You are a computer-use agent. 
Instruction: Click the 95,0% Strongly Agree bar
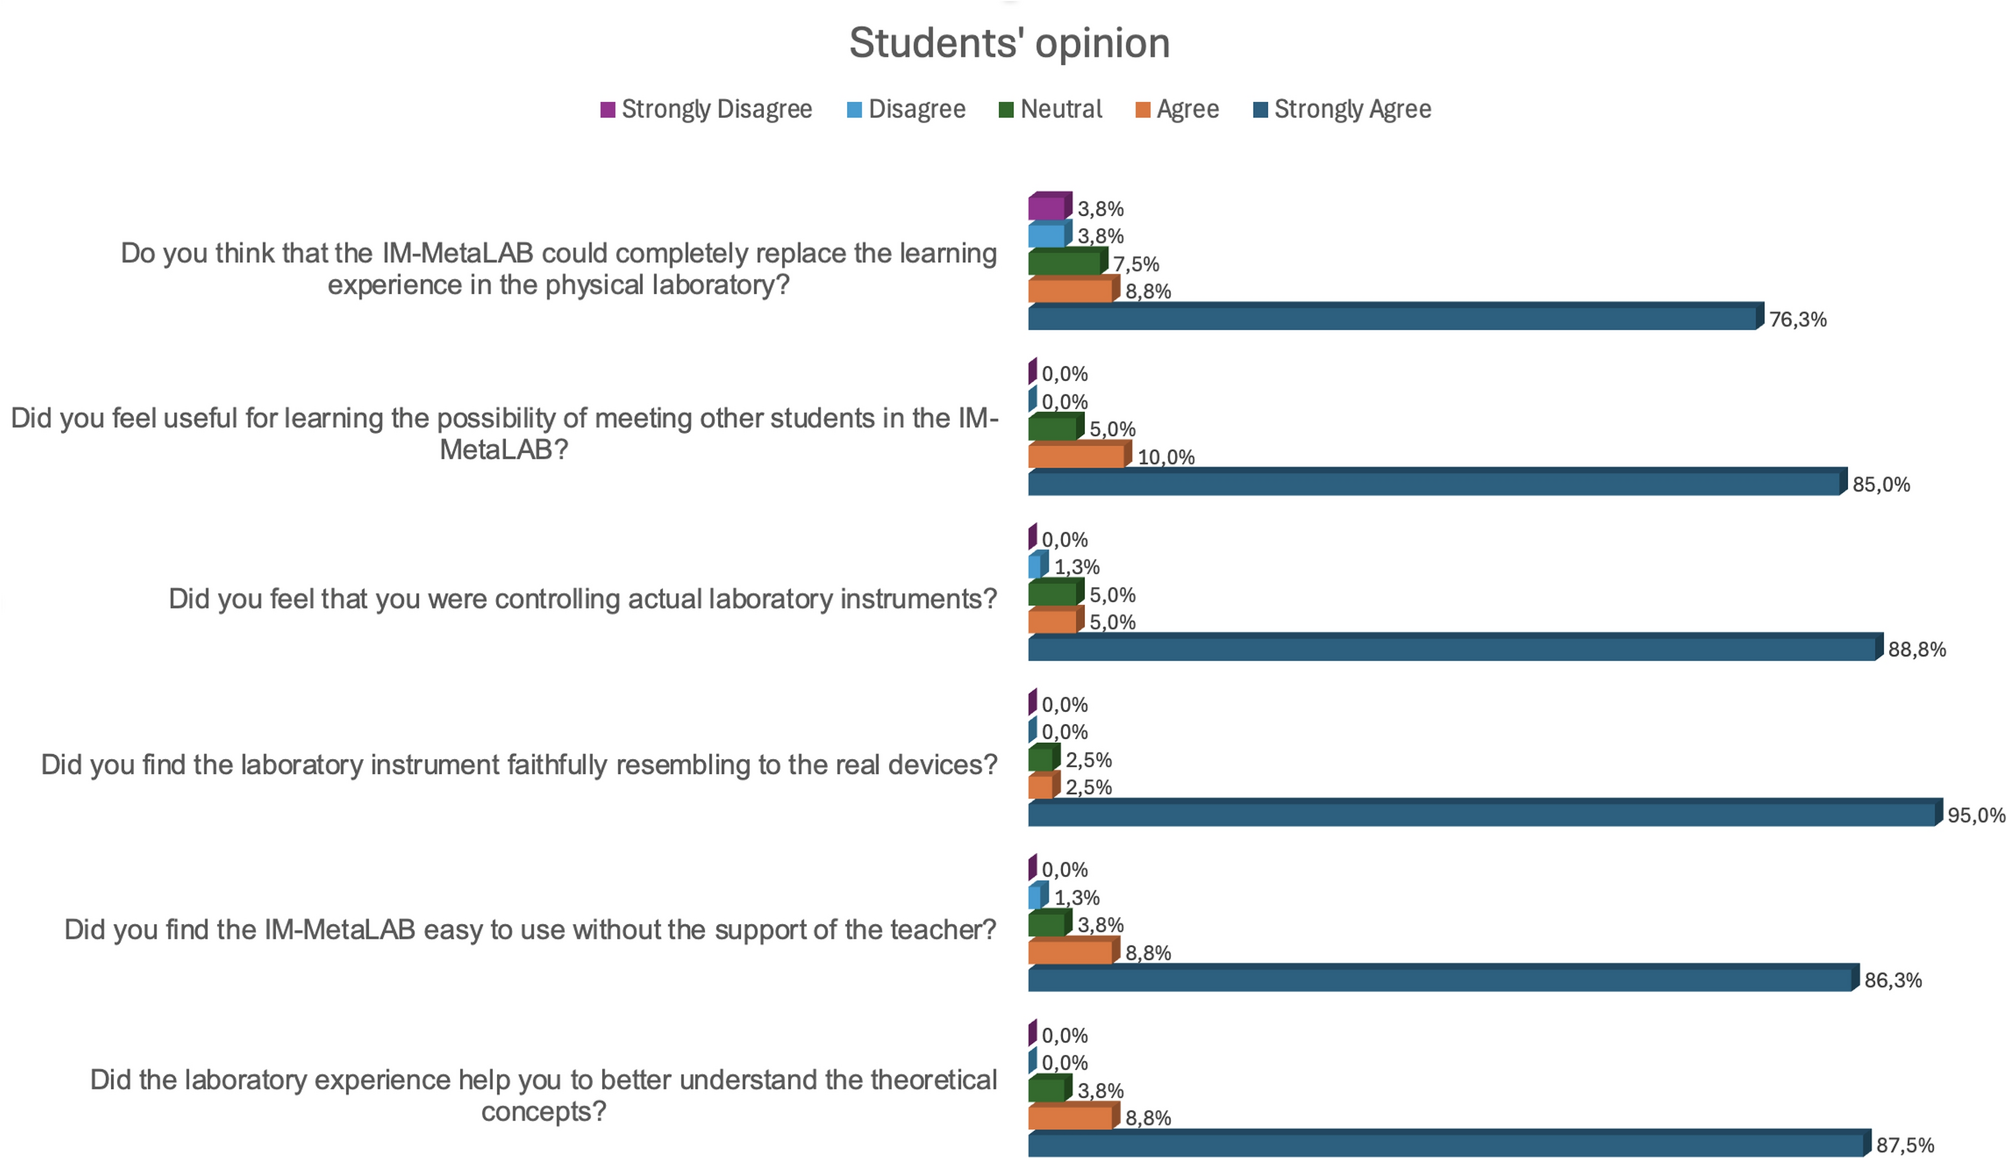(1482, 815)
